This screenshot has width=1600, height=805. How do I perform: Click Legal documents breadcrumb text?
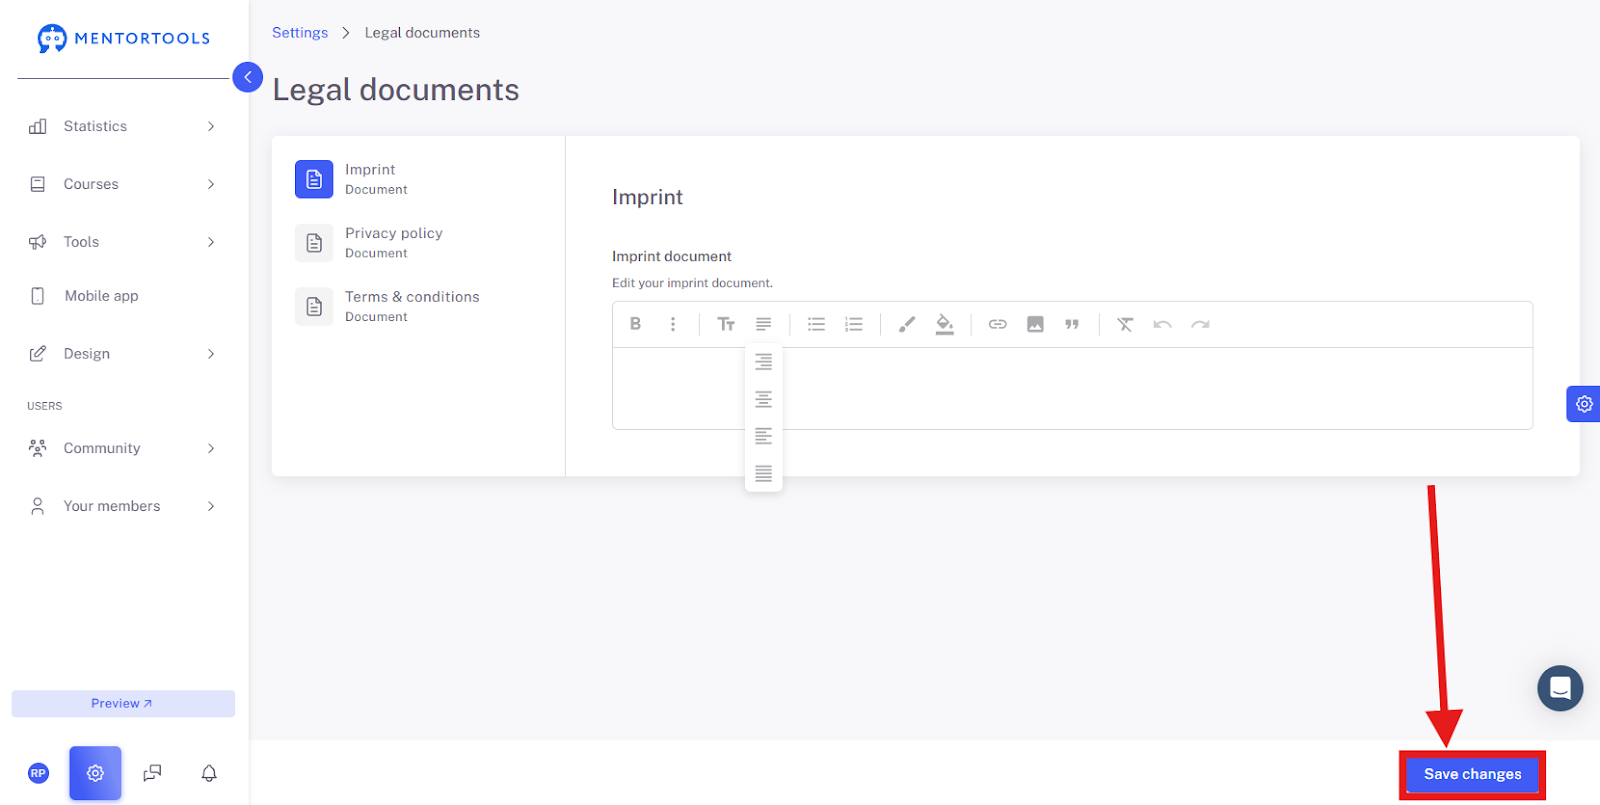[x=422, y=33]
